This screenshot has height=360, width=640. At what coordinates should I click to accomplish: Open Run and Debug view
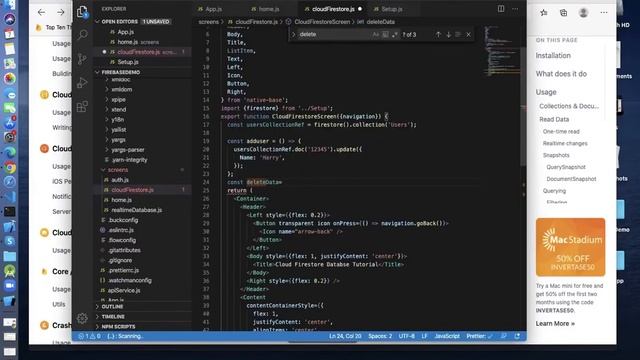pos(82,82)
